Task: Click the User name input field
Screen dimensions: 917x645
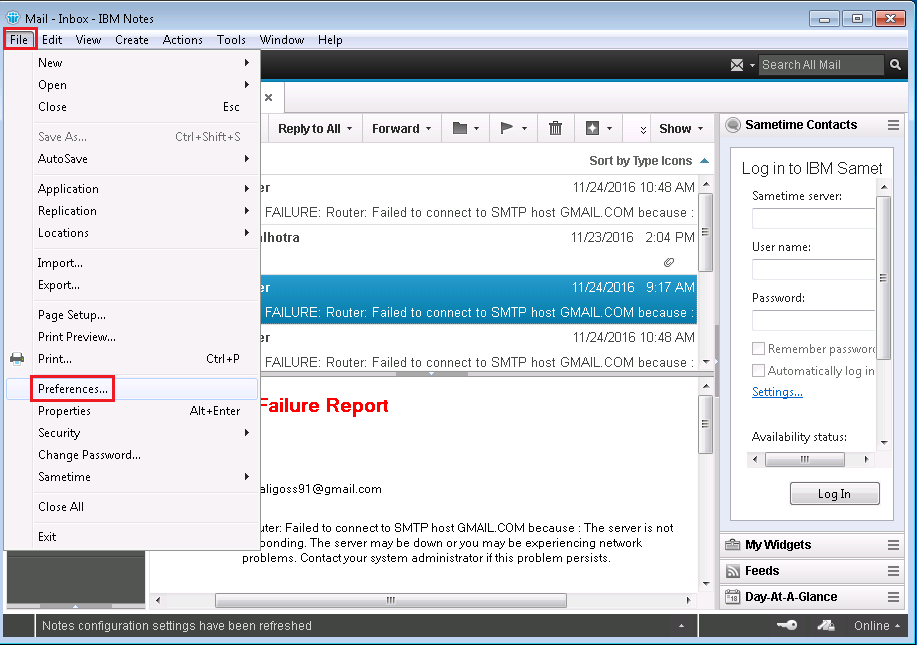Action: (x=813, y=270)
